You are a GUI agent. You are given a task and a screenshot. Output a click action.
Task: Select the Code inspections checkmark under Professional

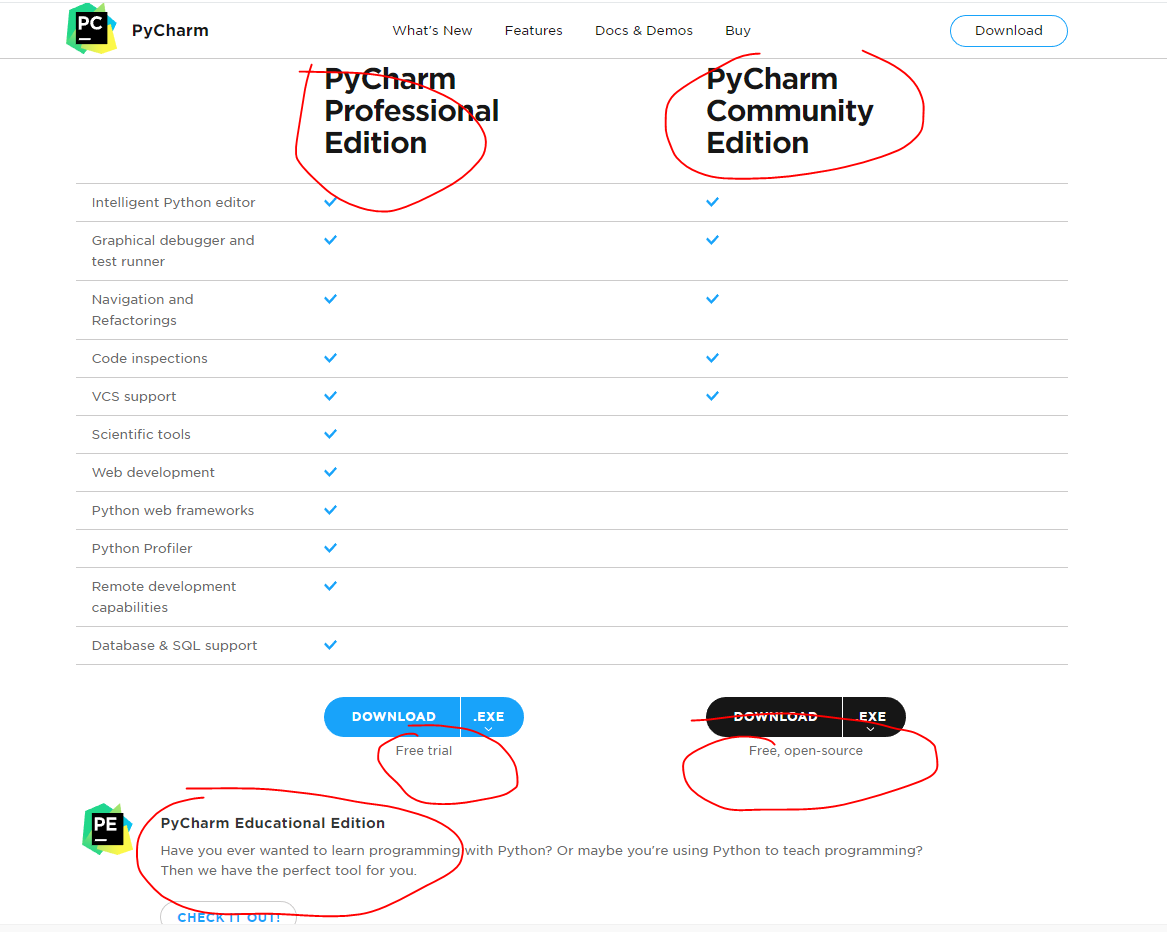pos(330,357)
